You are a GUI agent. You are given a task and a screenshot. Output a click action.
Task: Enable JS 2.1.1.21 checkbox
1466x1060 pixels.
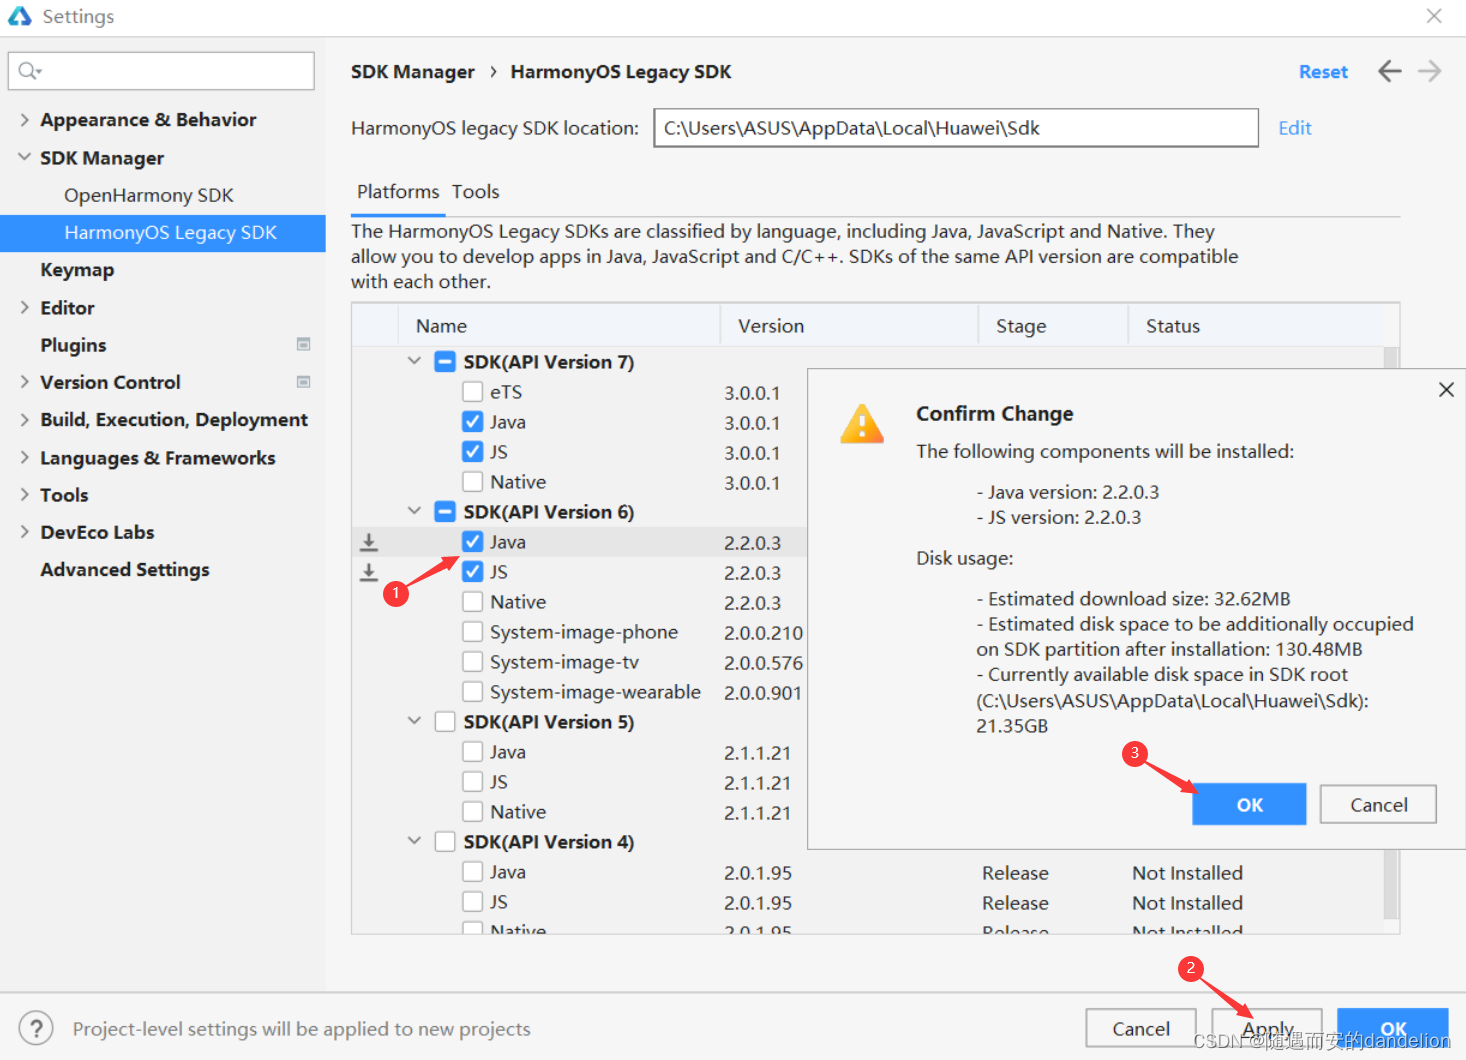473,782
